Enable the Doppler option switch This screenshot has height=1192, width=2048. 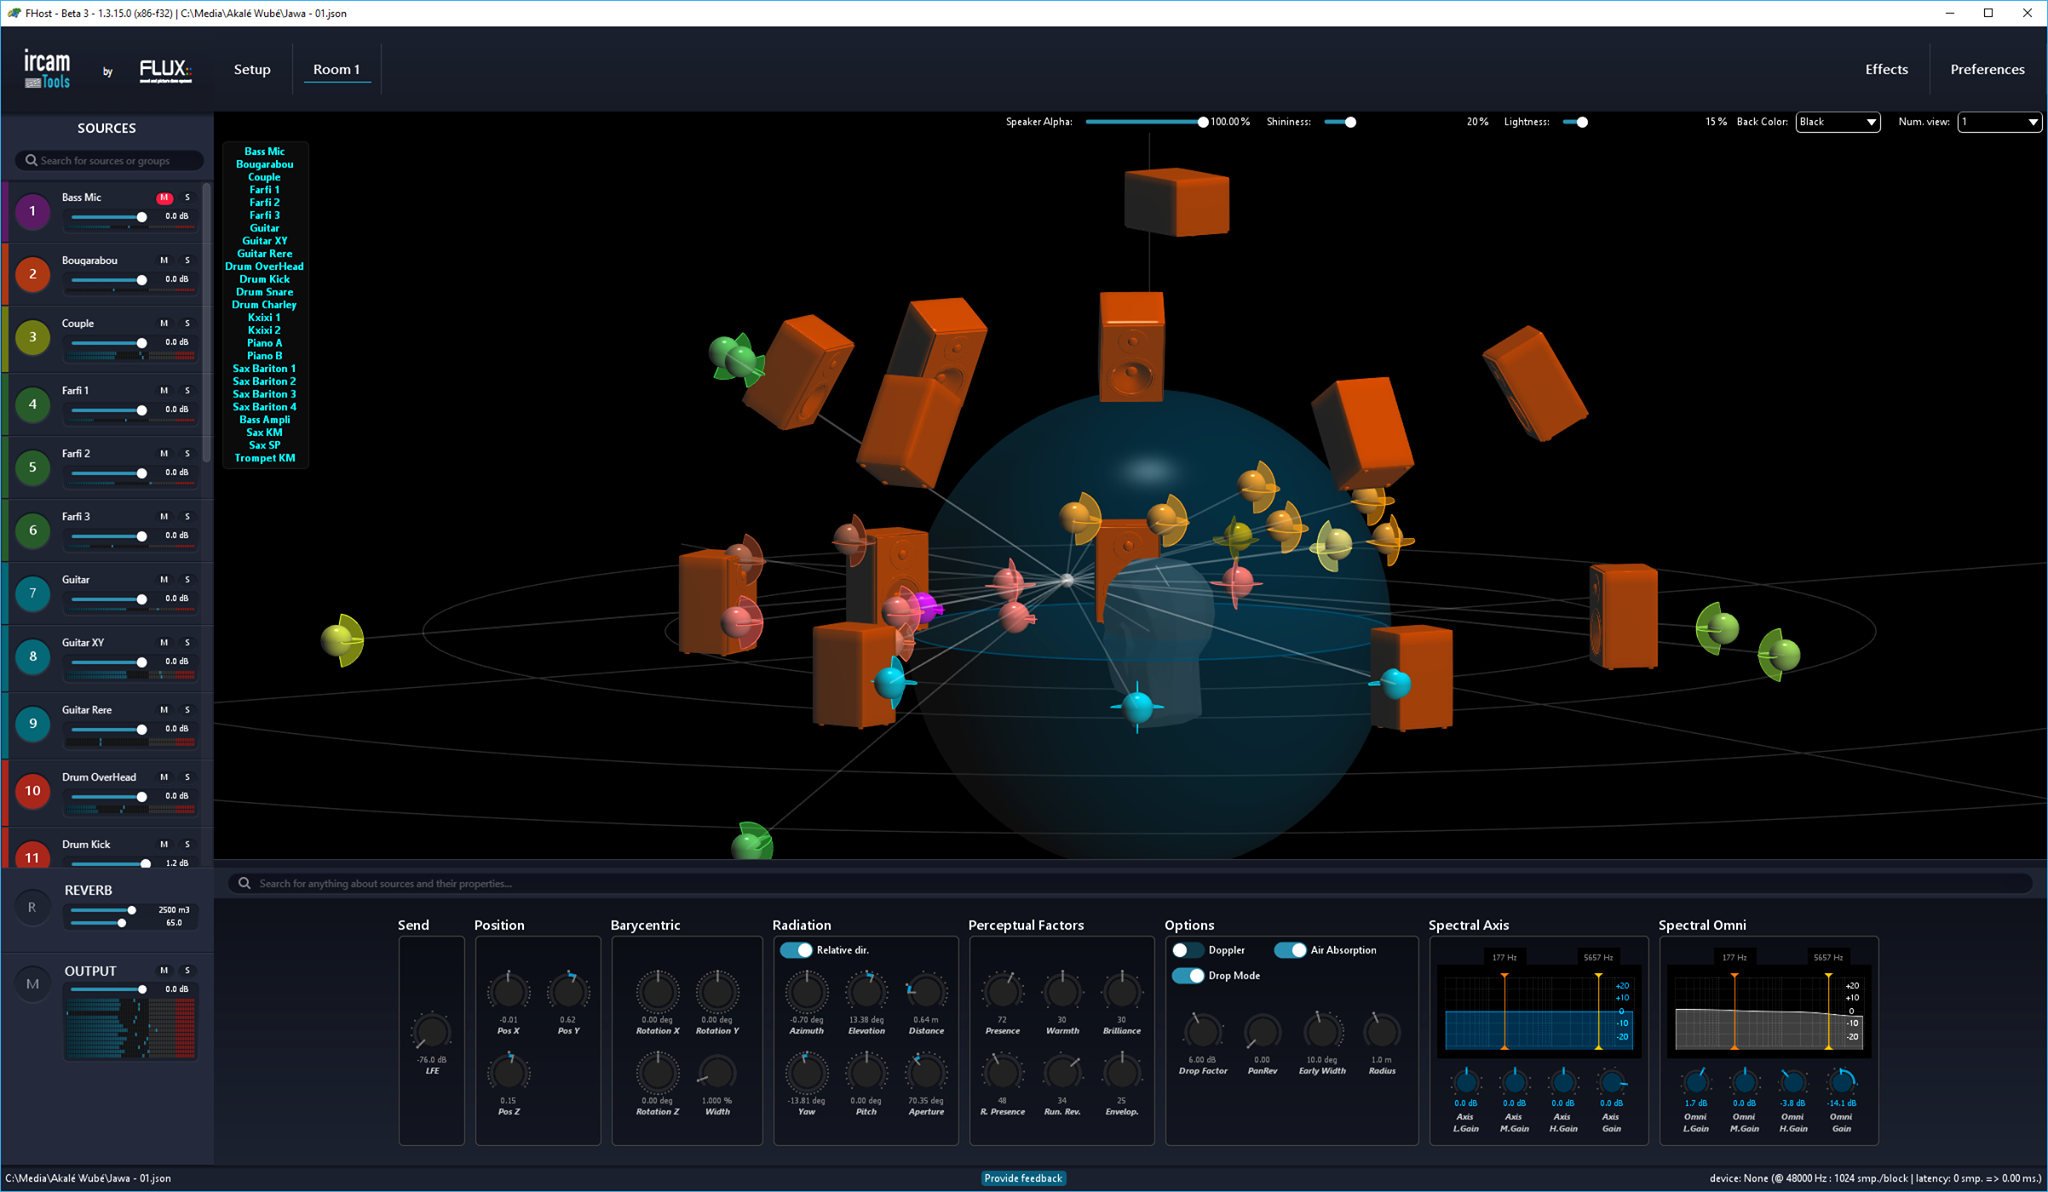tap(1188, 950)
